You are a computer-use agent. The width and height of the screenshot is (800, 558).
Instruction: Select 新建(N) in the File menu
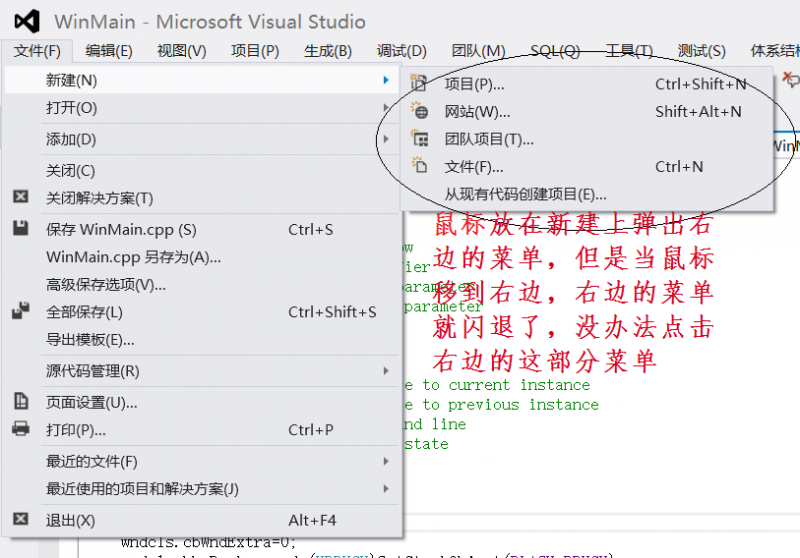201,80
